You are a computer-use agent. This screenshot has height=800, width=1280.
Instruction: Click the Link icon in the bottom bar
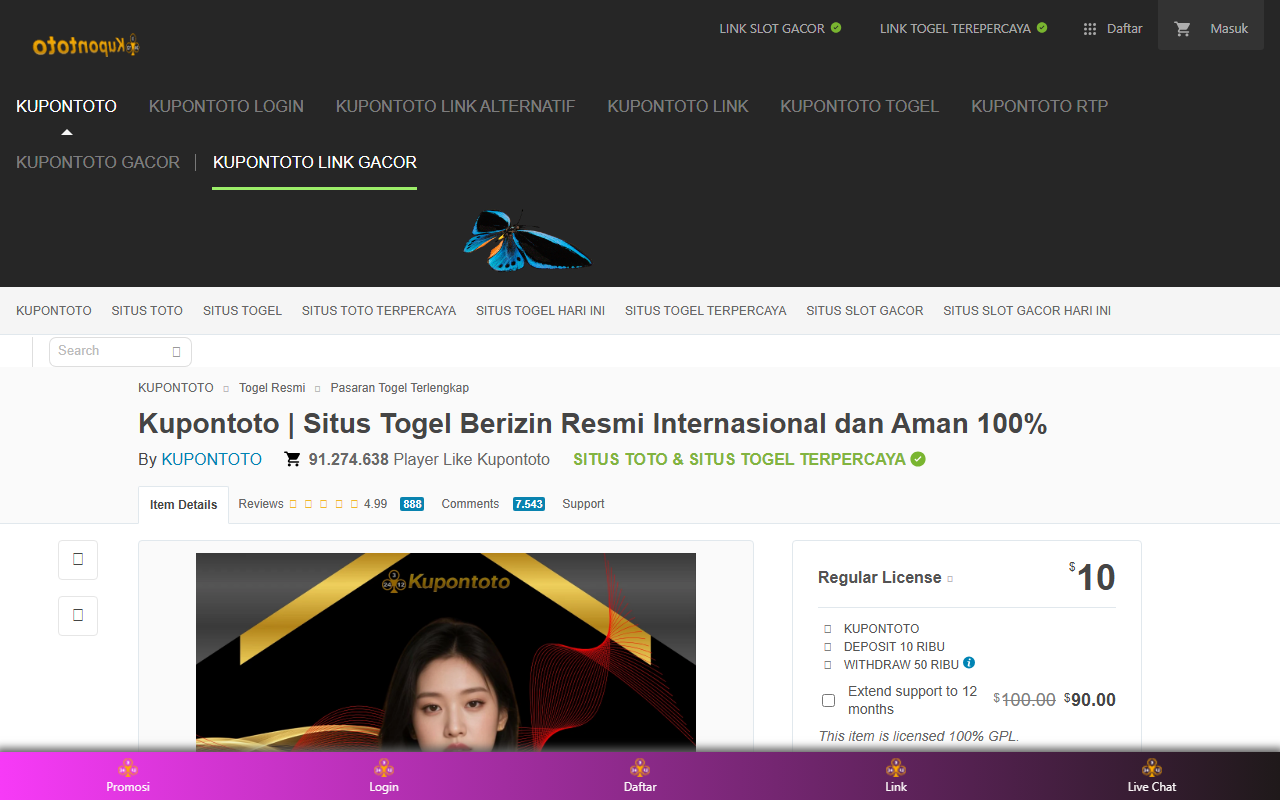[896, 767]
